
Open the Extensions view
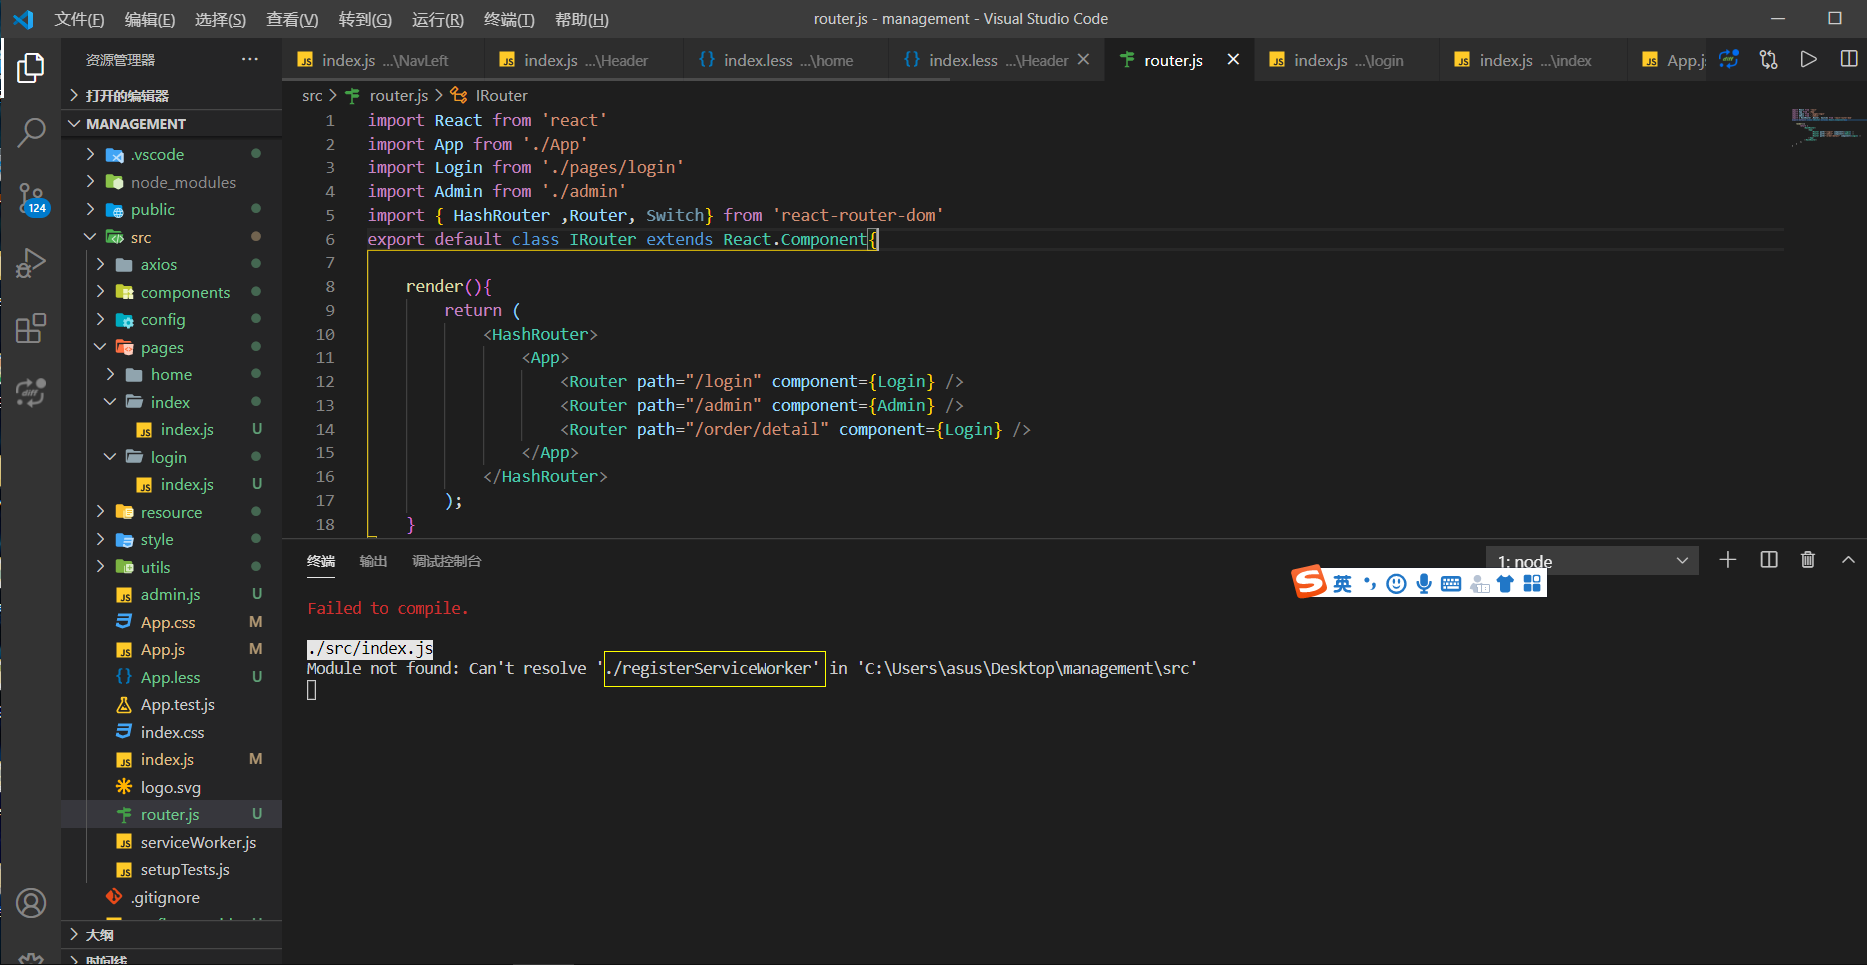[x=31, y=328]
